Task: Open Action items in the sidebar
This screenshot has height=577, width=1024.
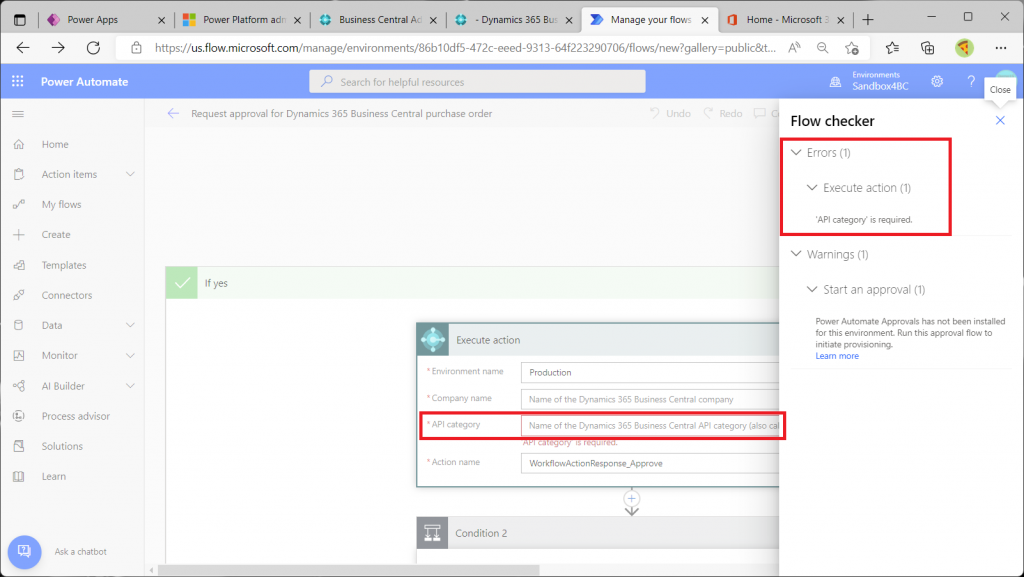Action: pos(69,174)
